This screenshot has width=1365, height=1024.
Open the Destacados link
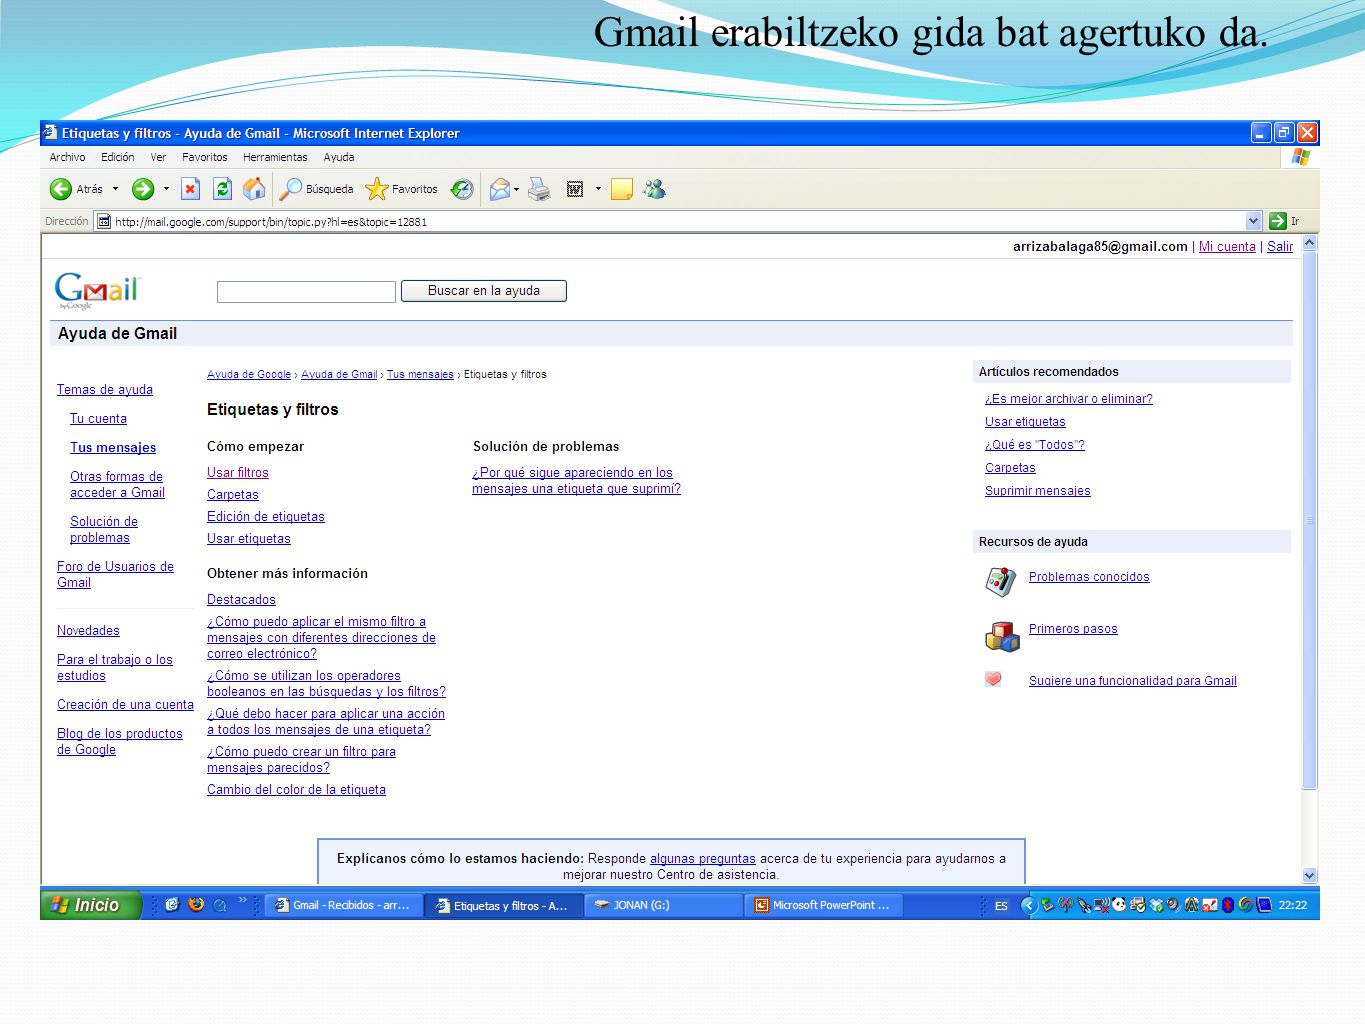[241, 599]
